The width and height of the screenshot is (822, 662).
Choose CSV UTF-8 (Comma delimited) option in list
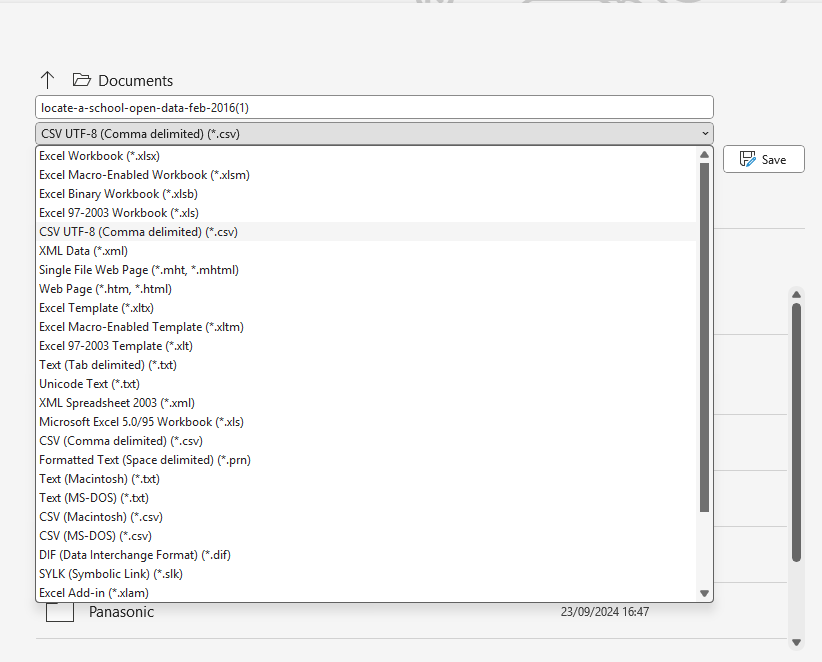coord(367,232)
